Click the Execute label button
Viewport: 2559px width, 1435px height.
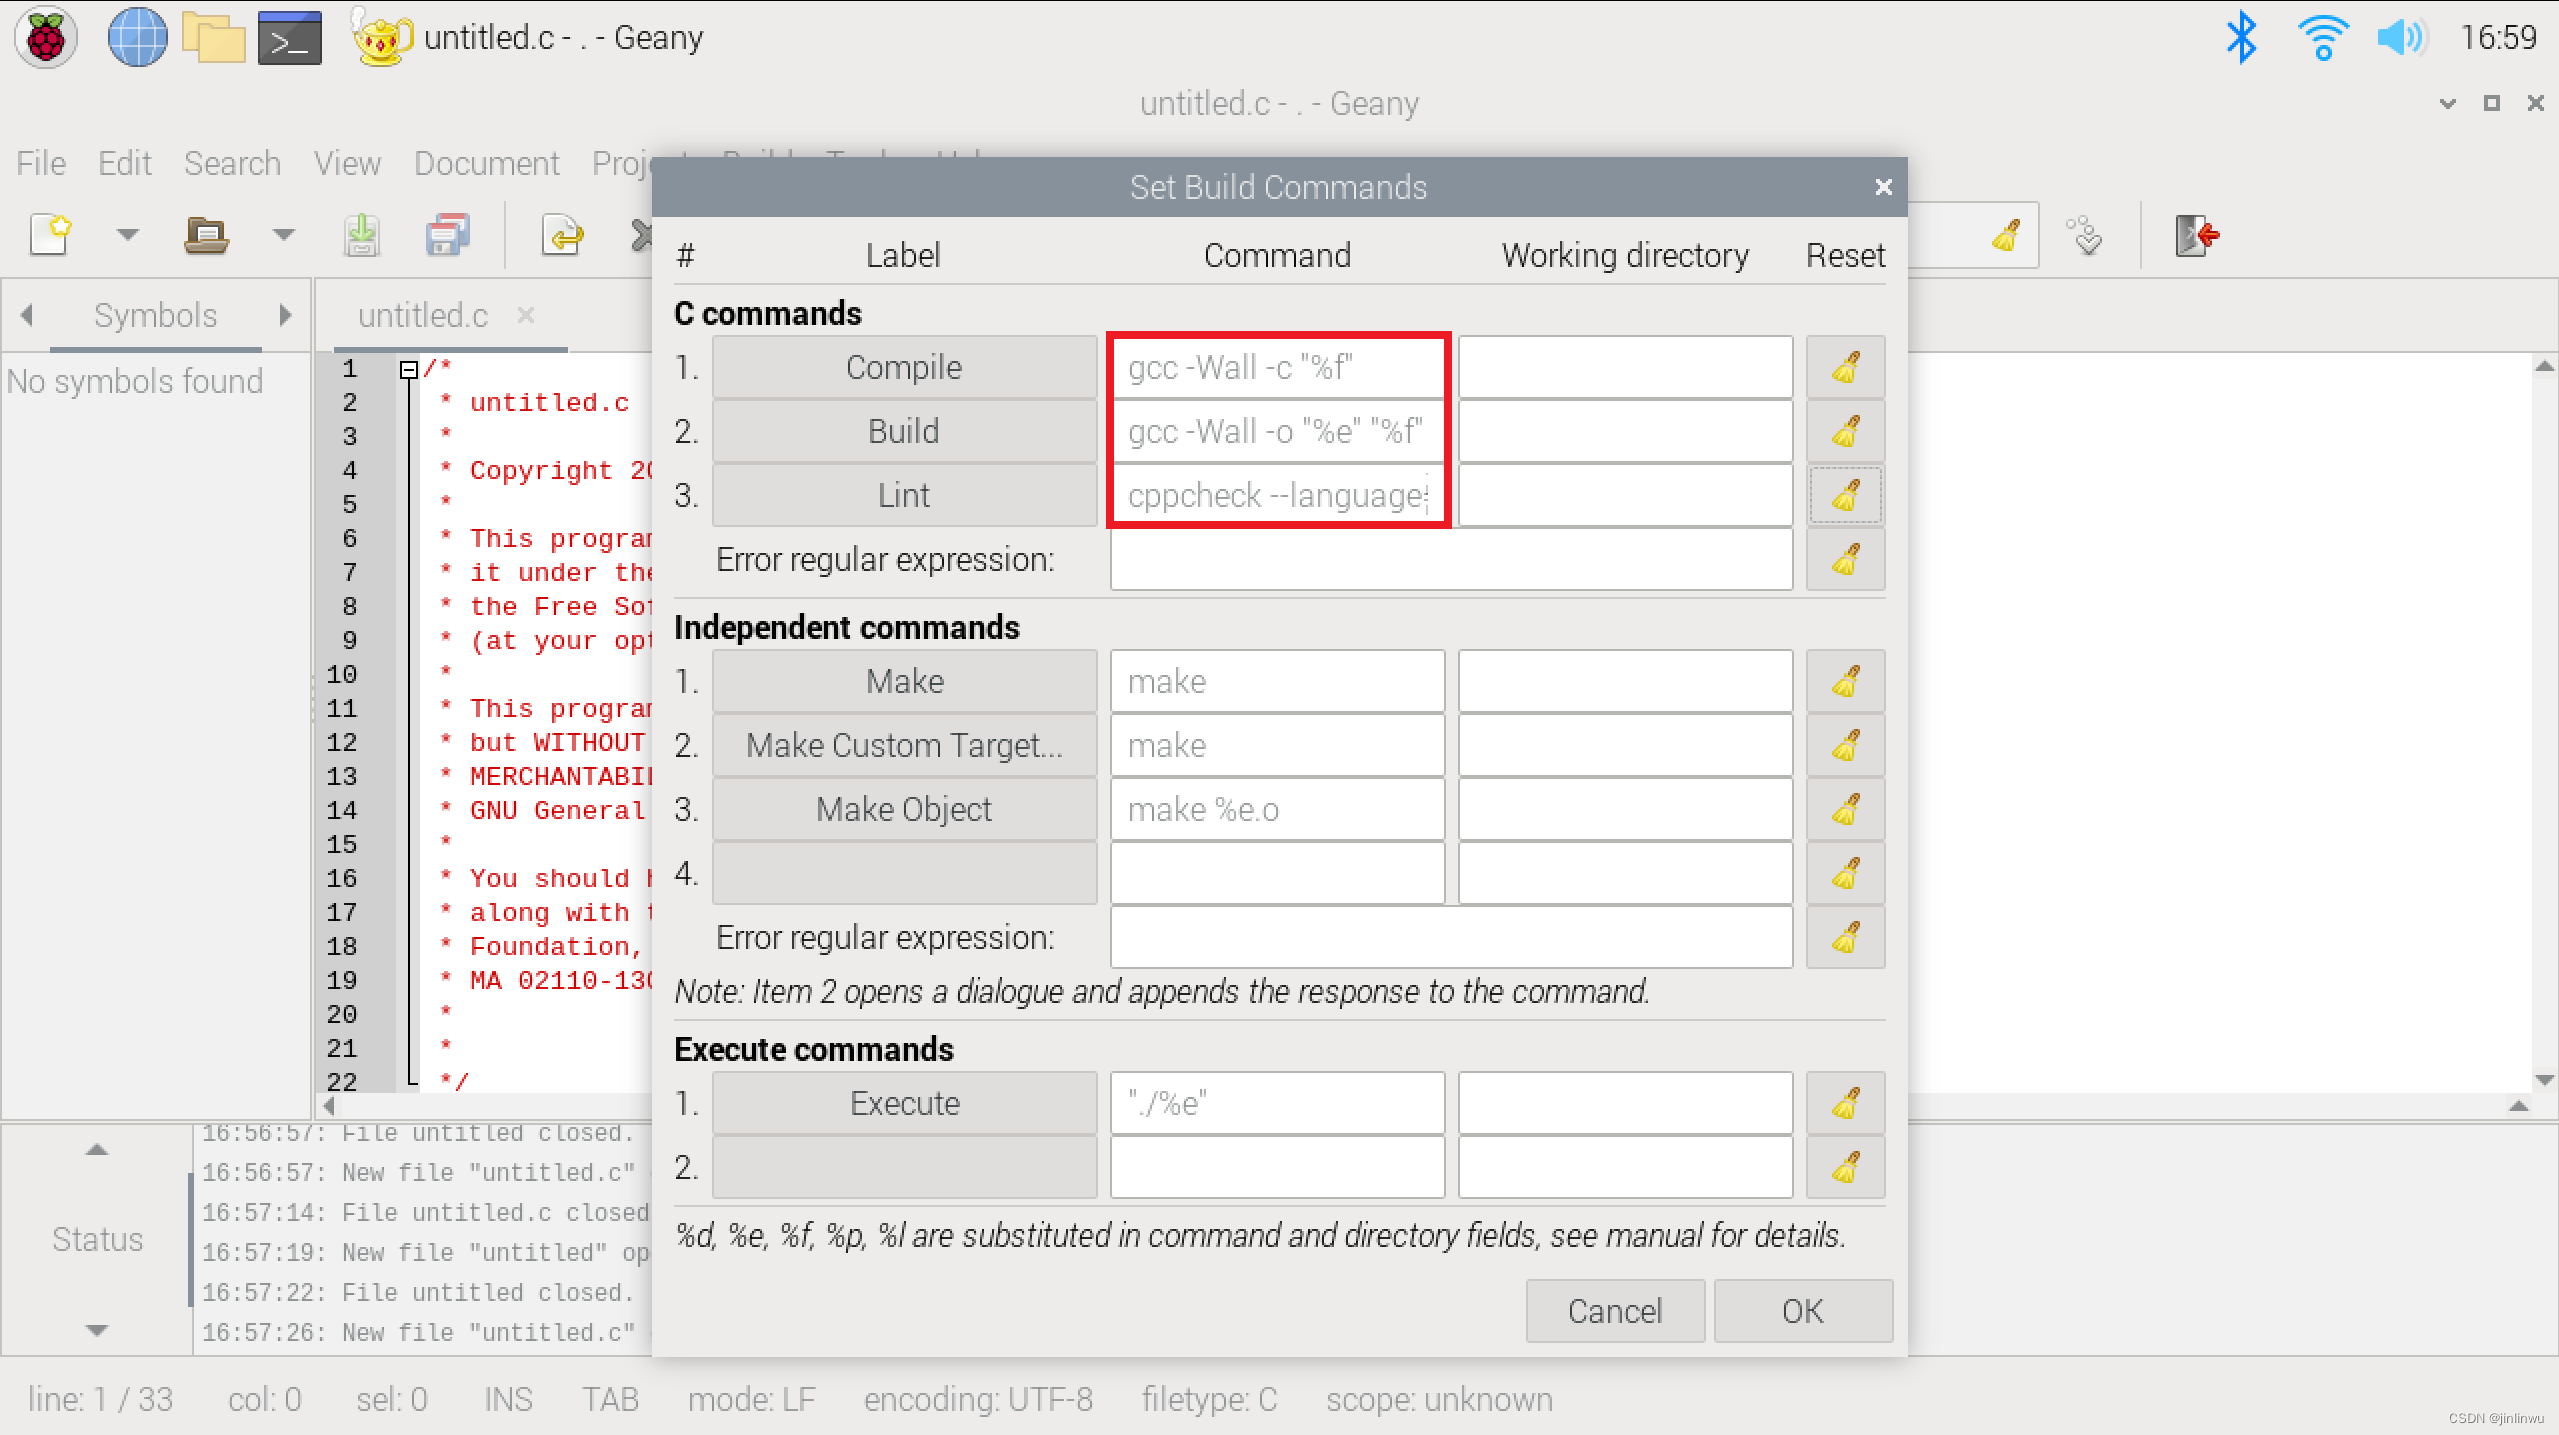pyautogui.click(x=904, y=1103)
